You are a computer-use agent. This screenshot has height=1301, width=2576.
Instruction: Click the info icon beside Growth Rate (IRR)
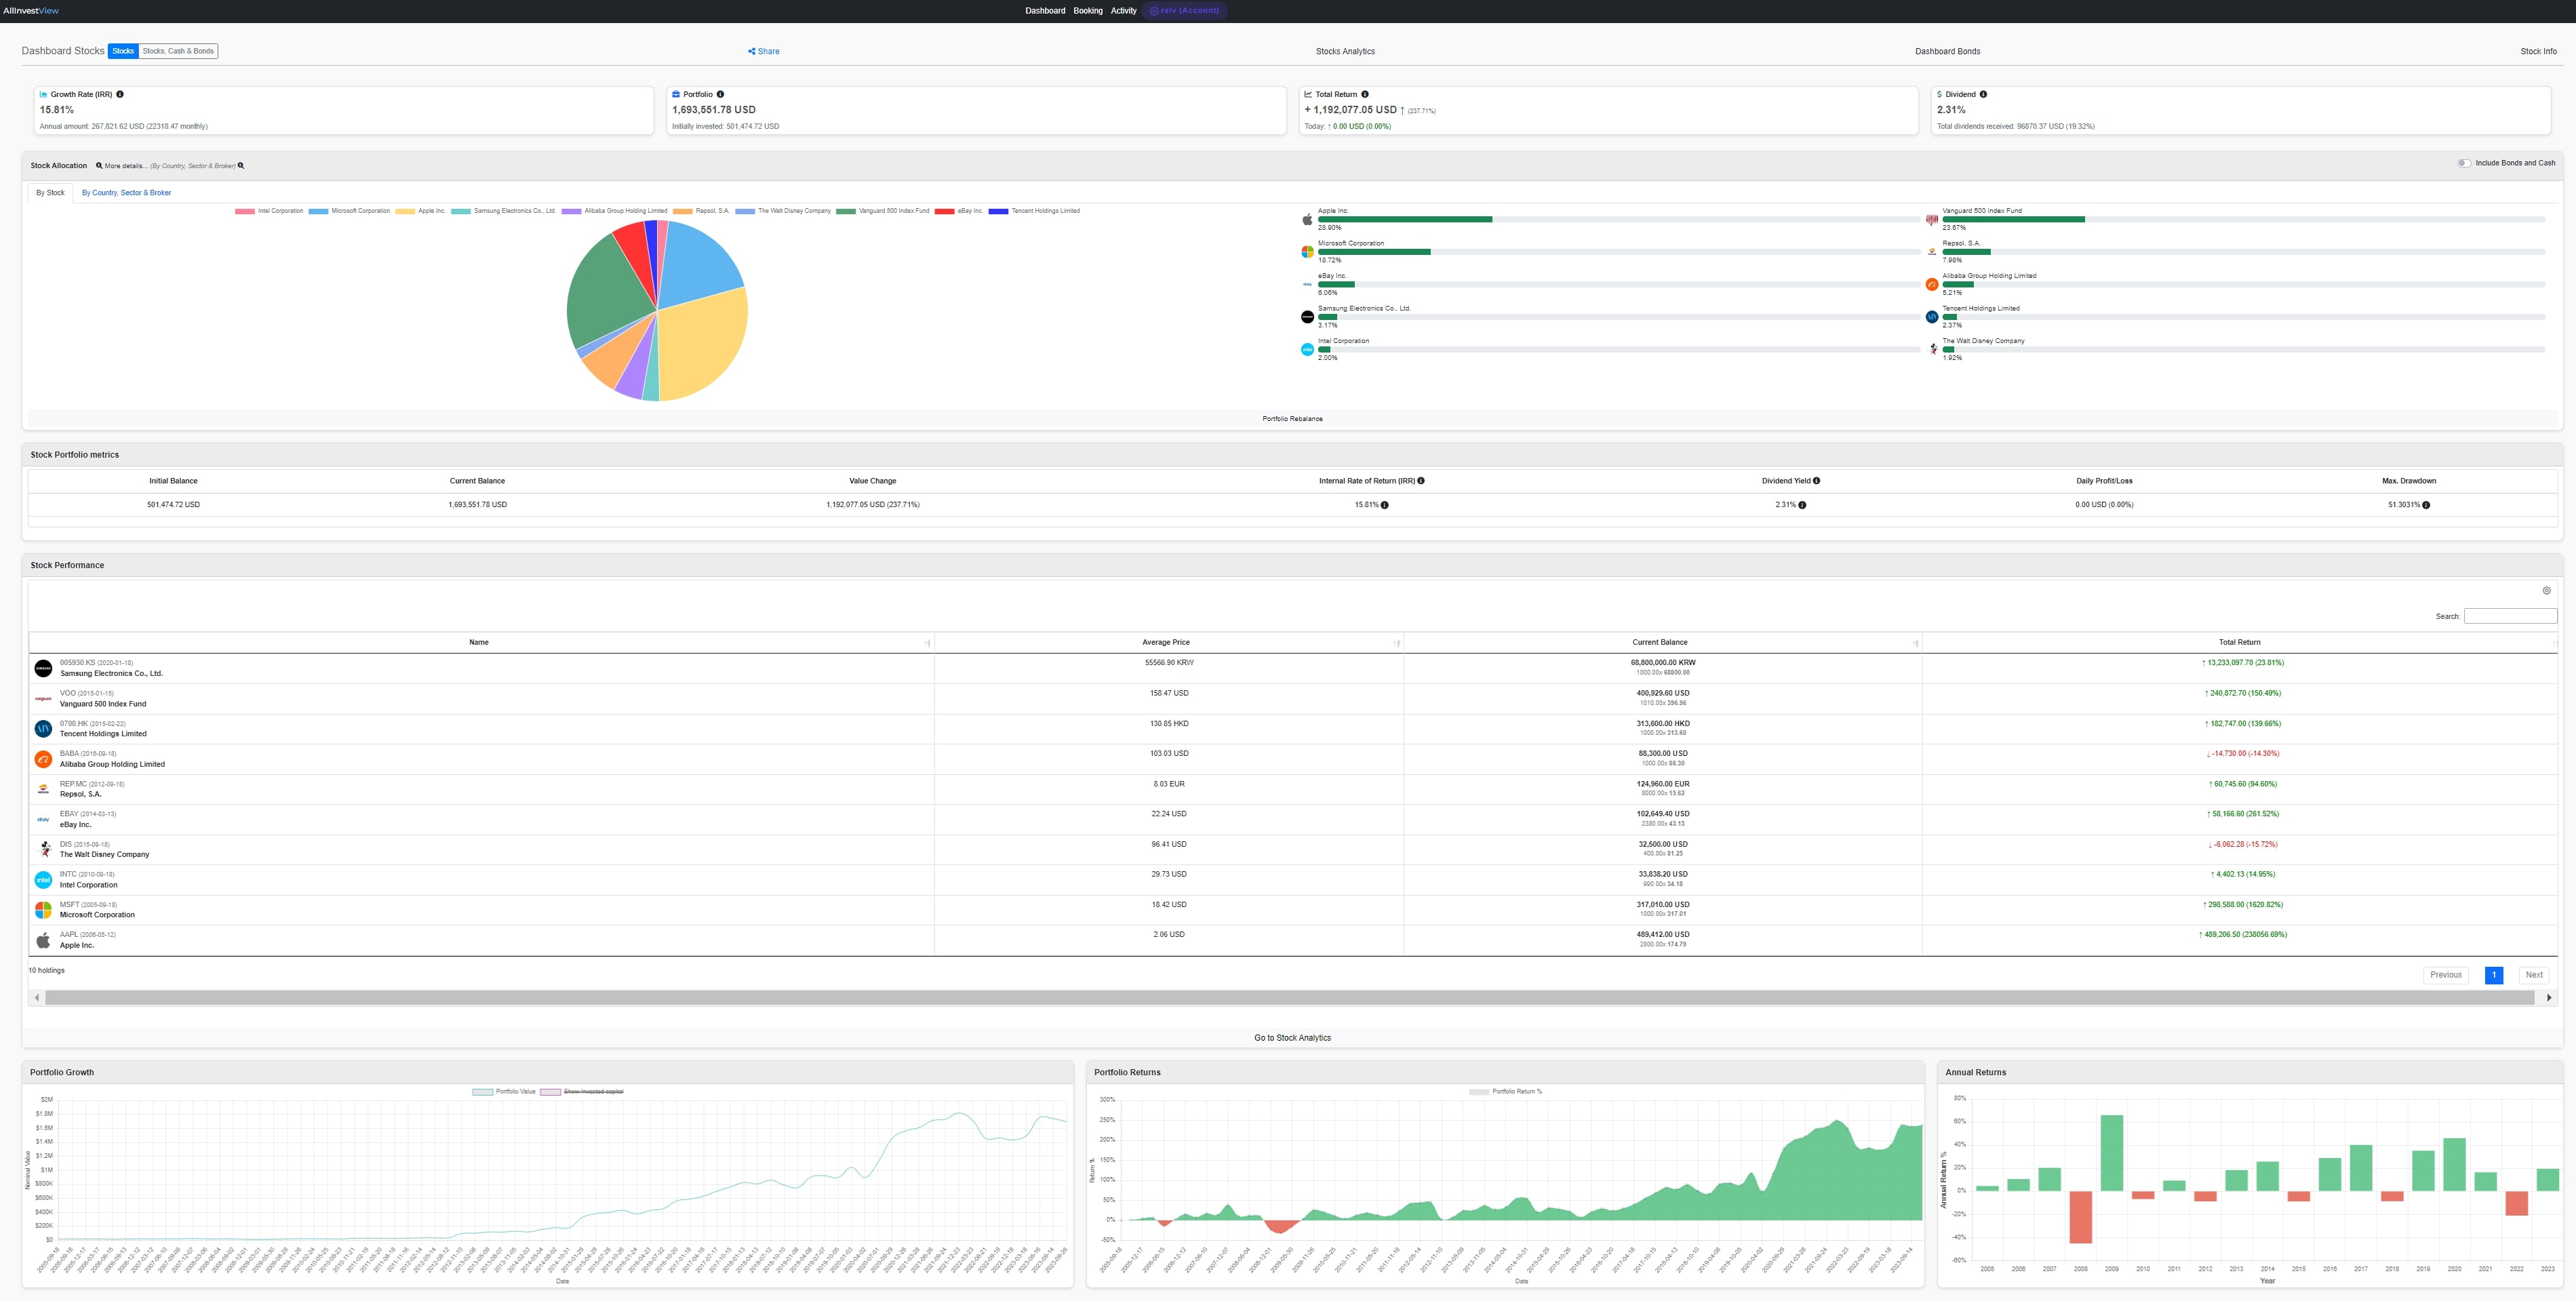point(120,94)
